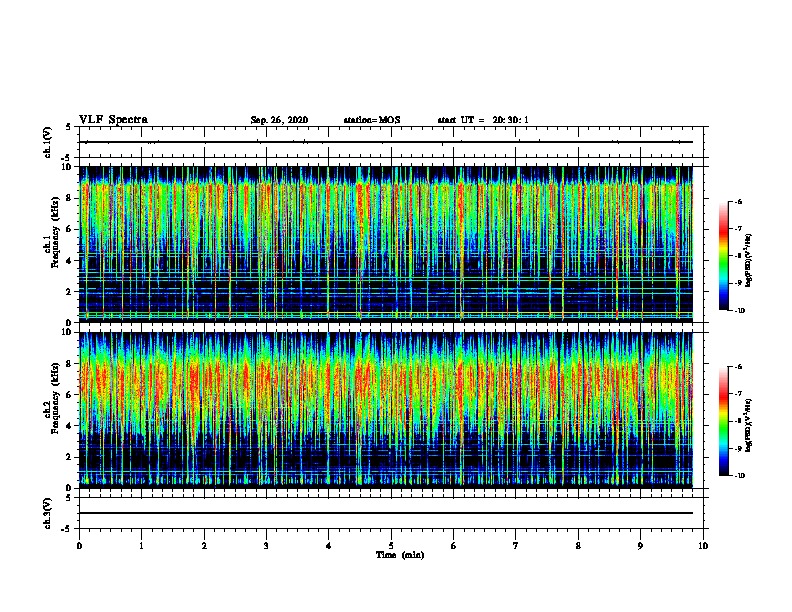The height and width of the screenshot is (612, 792).
Task: Click the "Time (min)" axis label
Action: click(400, 555)
